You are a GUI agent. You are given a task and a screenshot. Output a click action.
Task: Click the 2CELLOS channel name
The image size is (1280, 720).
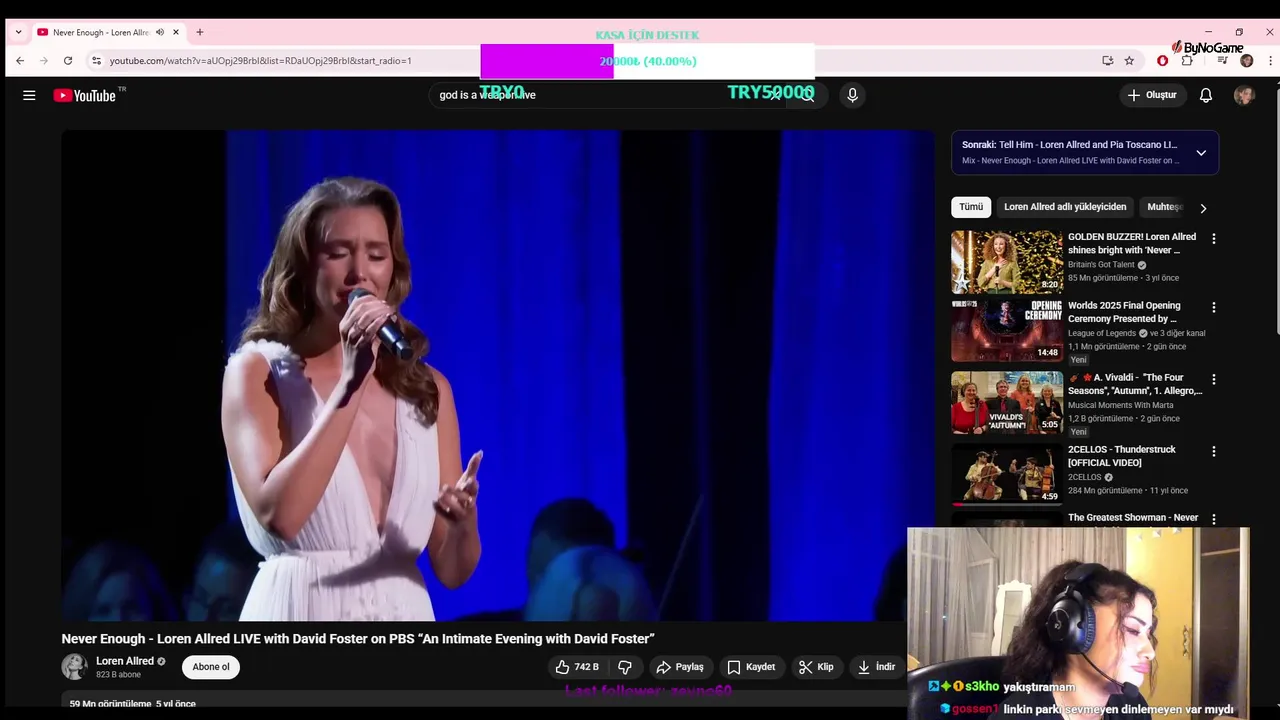point(1084,477)
